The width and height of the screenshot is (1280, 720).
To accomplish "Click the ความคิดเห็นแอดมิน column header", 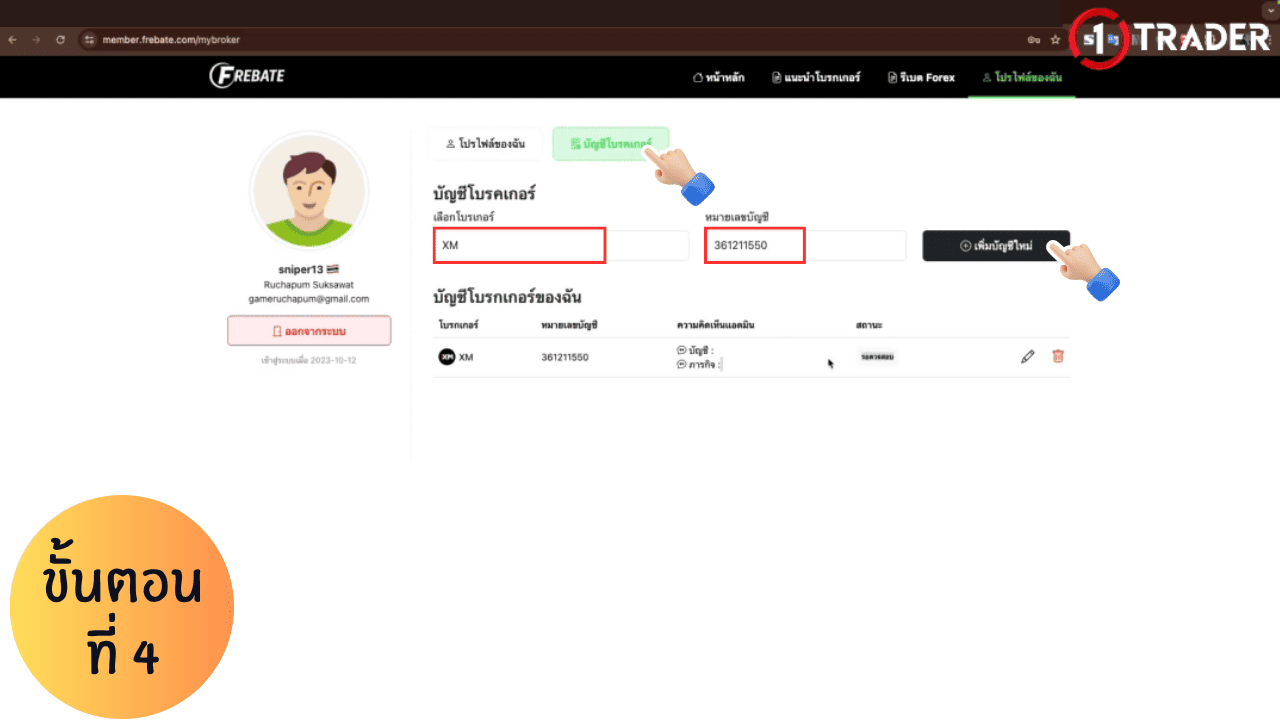I will click(x=718, y=326).
